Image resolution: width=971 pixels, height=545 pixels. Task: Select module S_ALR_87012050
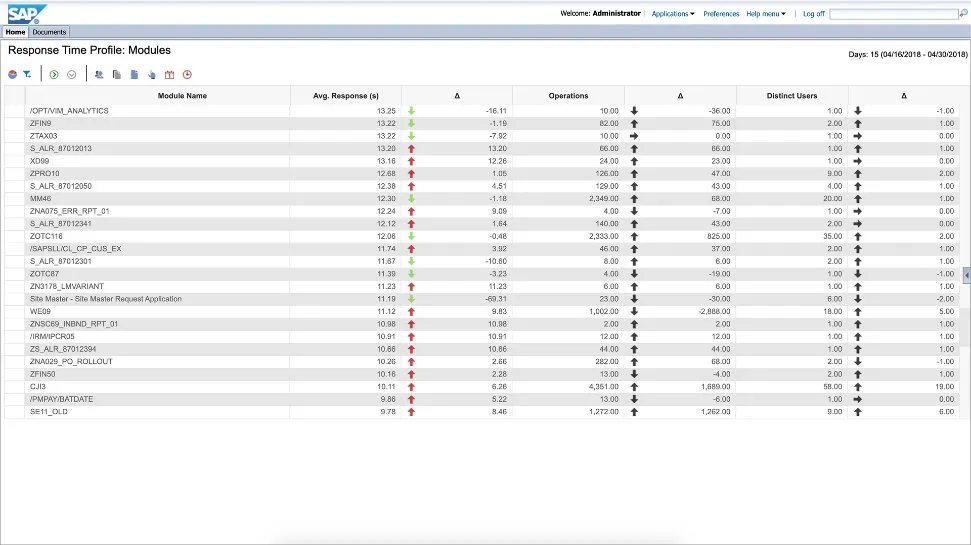click(x=61, y=186)
